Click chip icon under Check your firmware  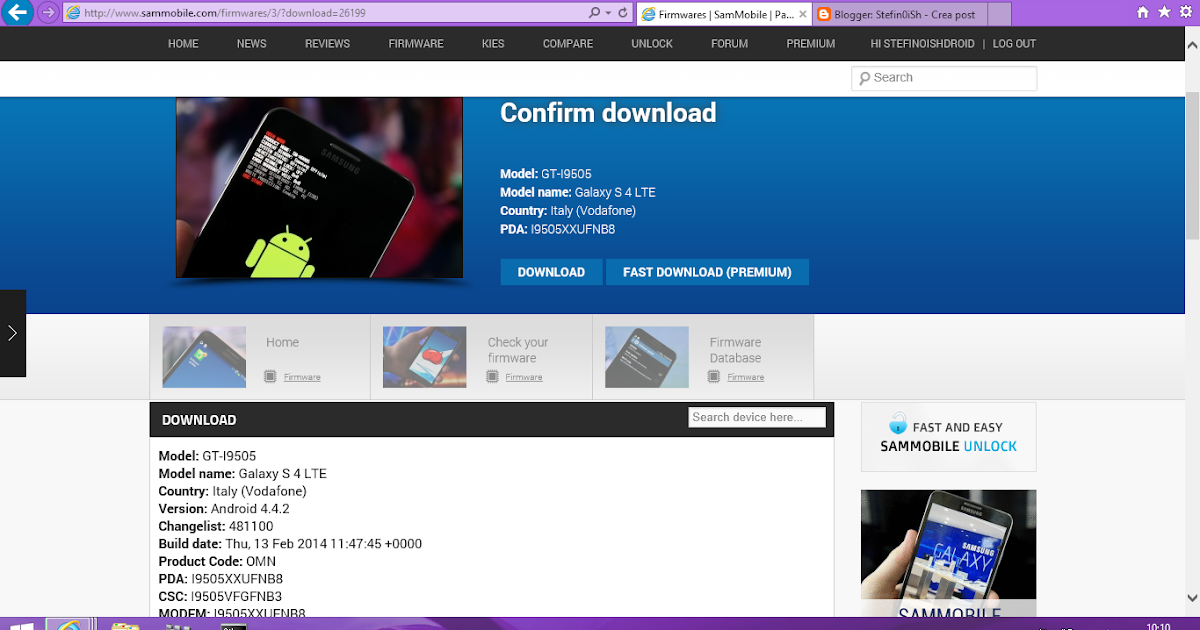click(x=492, y=377)
